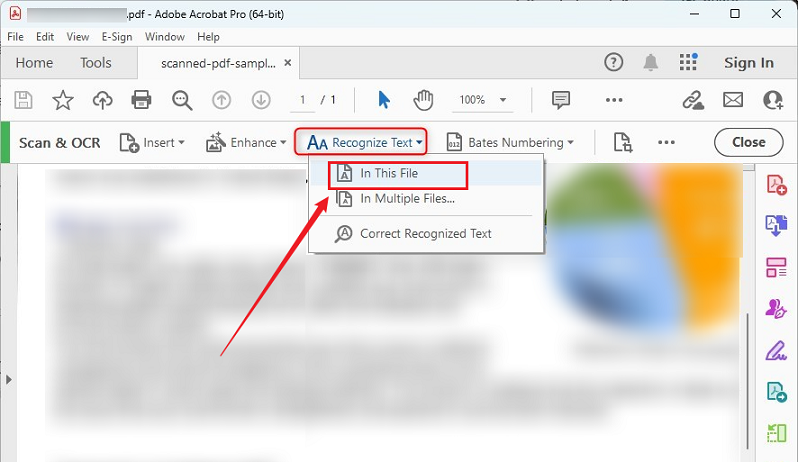The width and height of the screenshot is (798, 462).
Task: Close the Scan & OCR toolbar
Action: click(x=749, y=142)
